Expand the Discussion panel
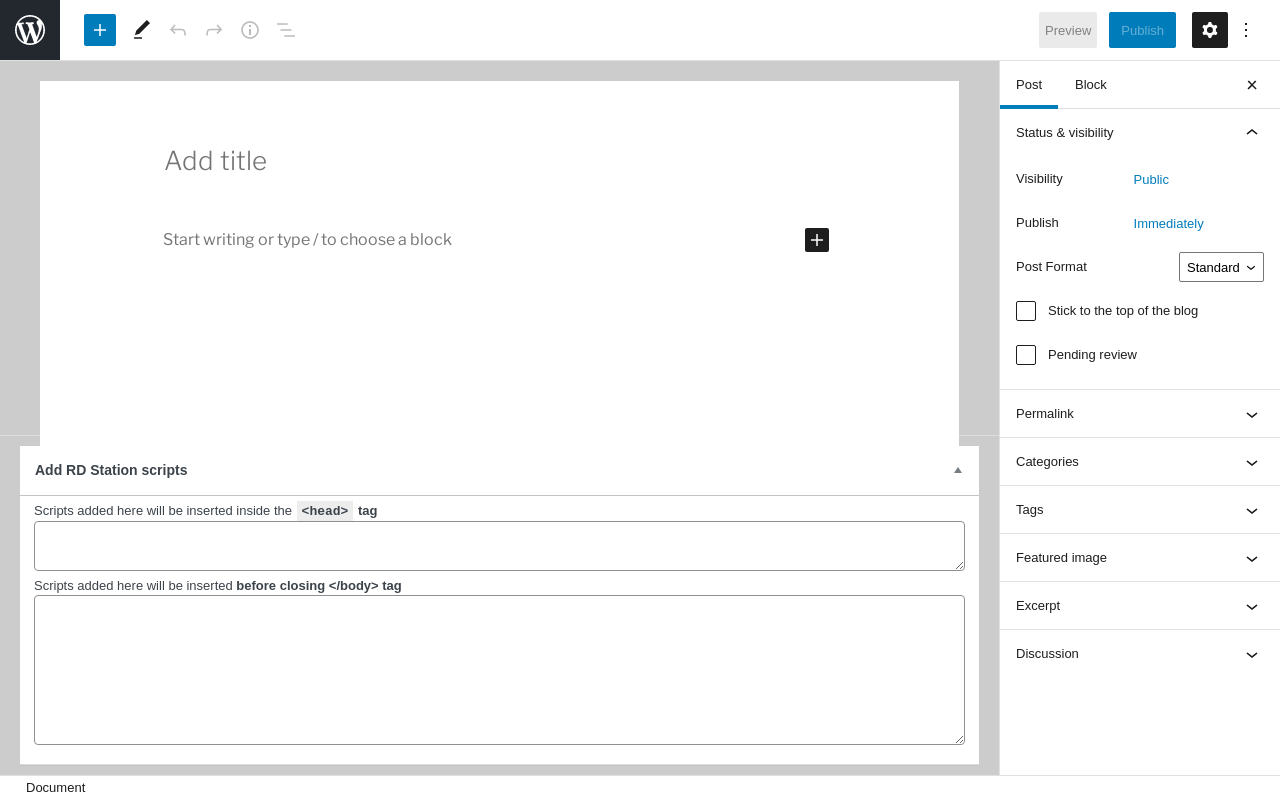Screen dimensions: 1280x800 (x=1140, y=654)
